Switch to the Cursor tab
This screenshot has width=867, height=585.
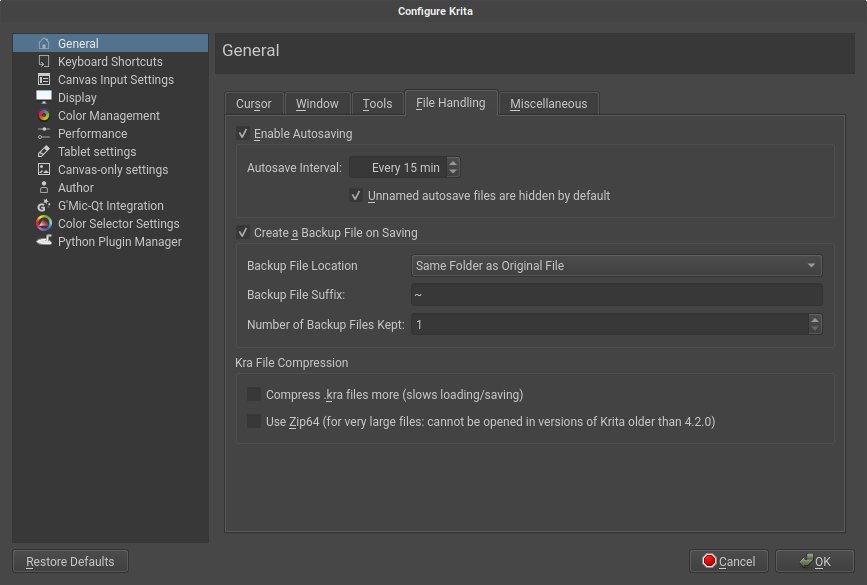tap(254, 103)
